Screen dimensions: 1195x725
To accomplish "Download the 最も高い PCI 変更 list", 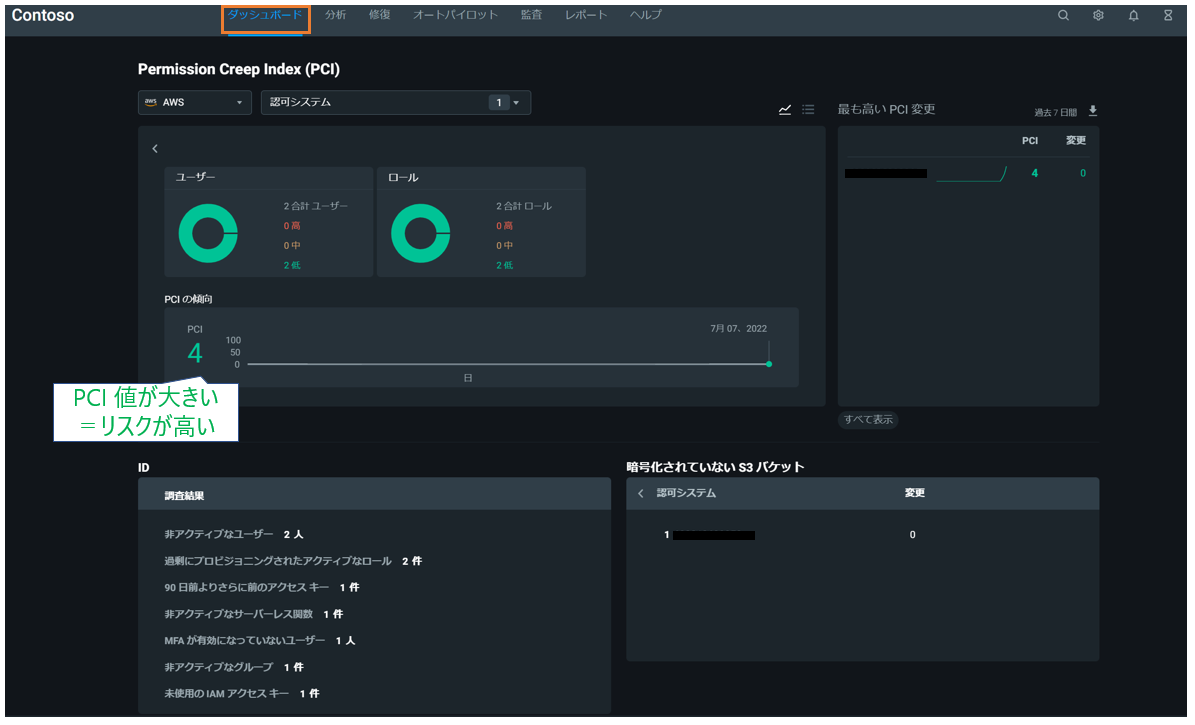I will coord(1093,111).
